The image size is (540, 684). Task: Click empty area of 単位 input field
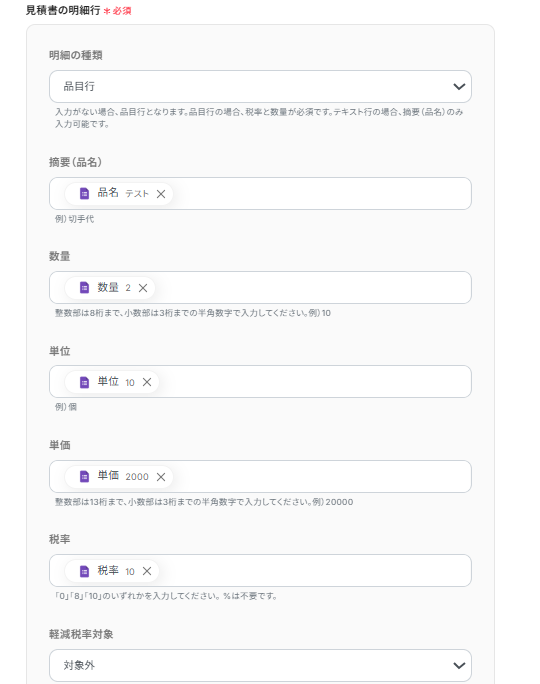[x=314, y=382]
